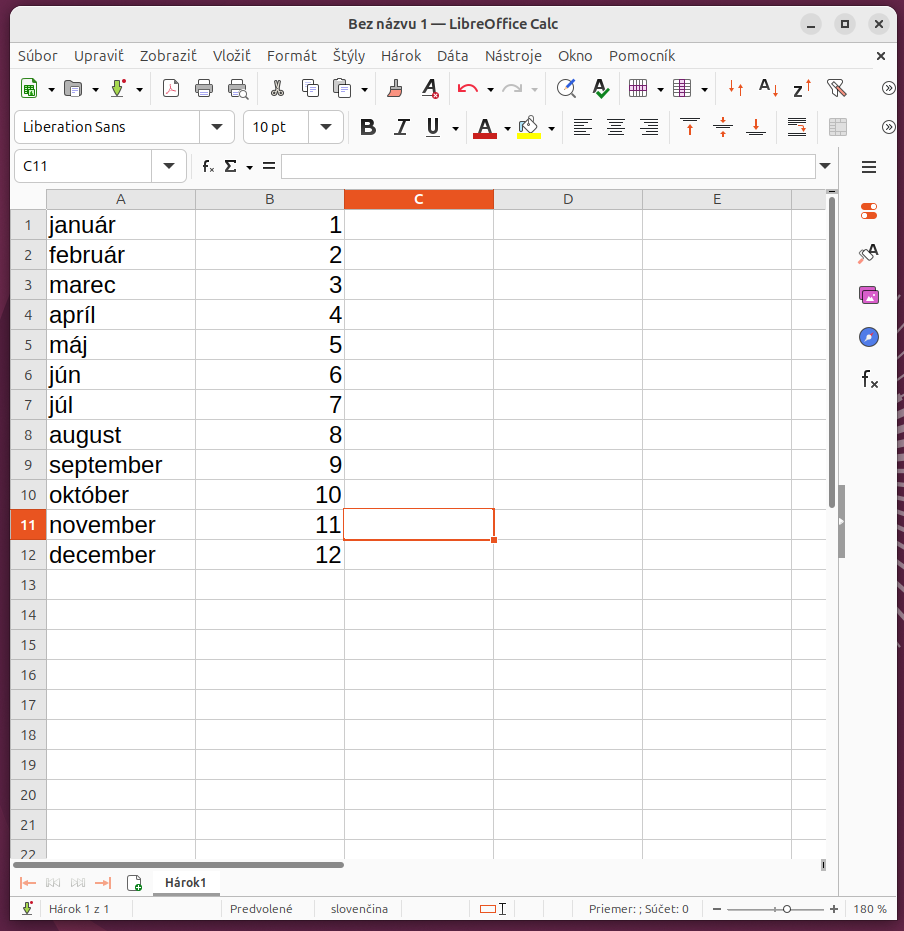This screenshot has width=904, height=931.
Task: Expand the Name Box dropdown
Action: pyautogui.click(x=169, y=166)
